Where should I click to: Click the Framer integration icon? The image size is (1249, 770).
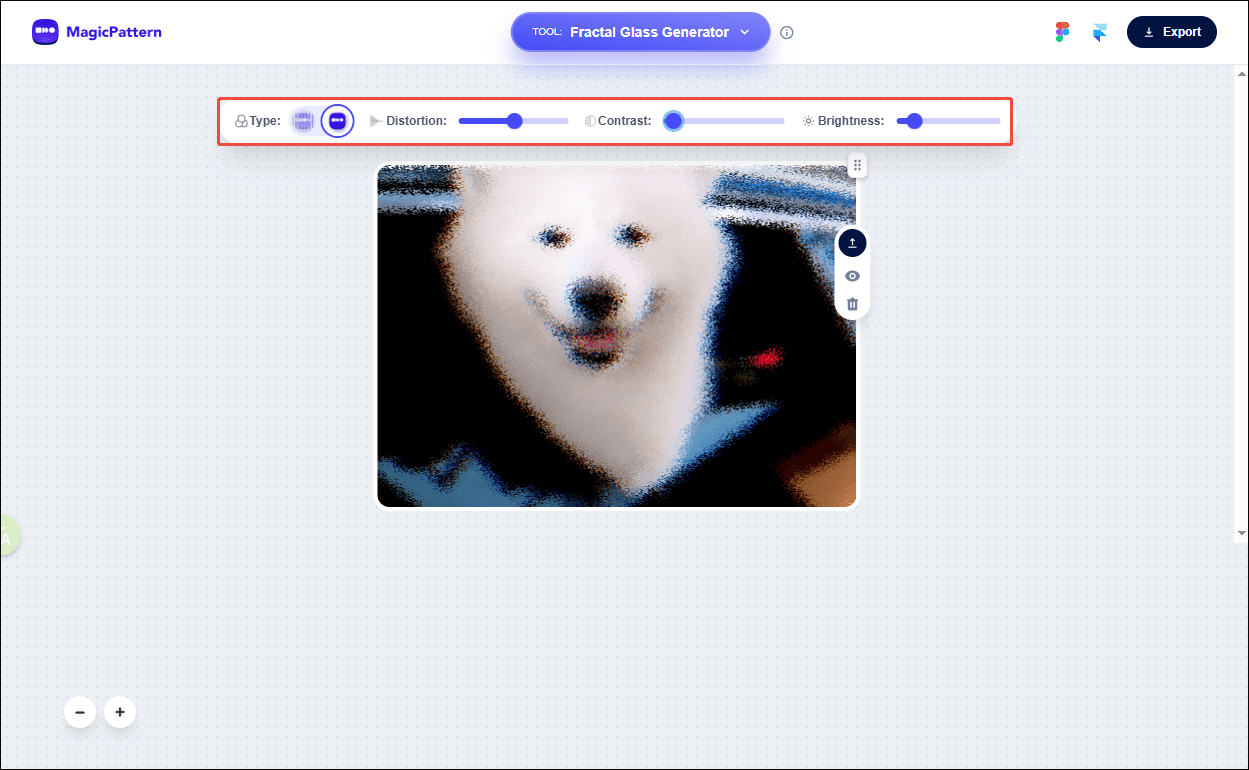pos(1100,31)
